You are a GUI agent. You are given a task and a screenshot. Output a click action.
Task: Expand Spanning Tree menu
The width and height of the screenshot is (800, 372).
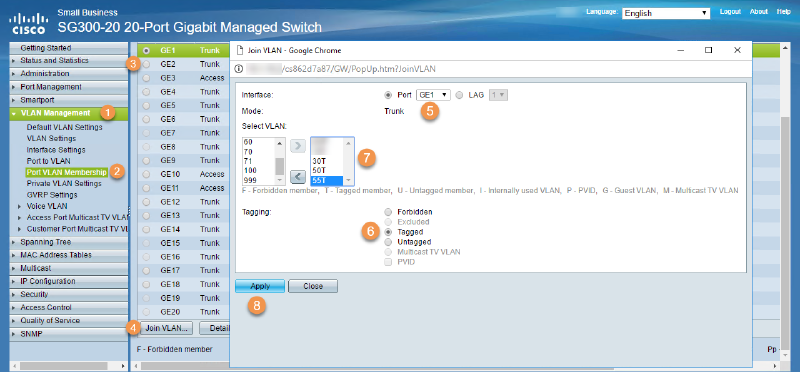46,242
